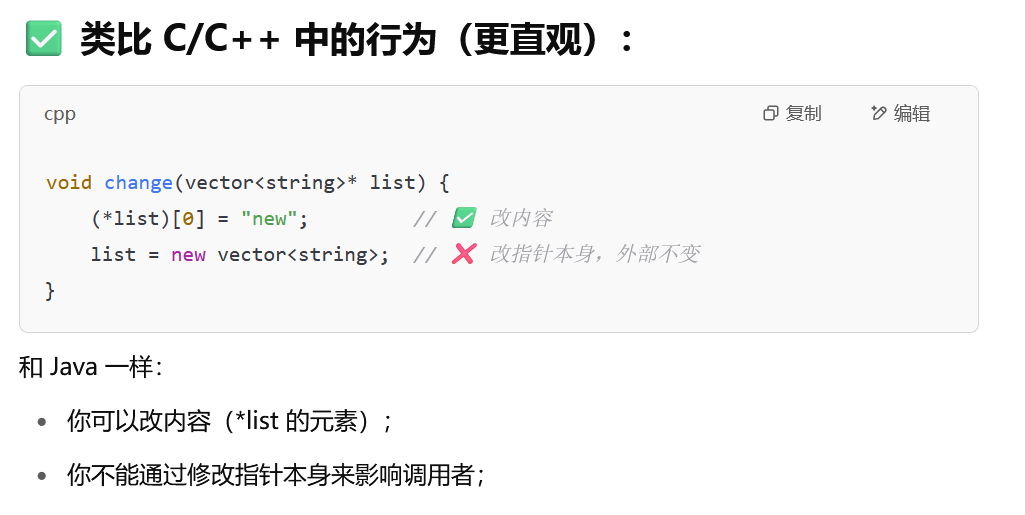Click the edit pencil icon
Screen dimensions: 1025x515
pos(879,113)
